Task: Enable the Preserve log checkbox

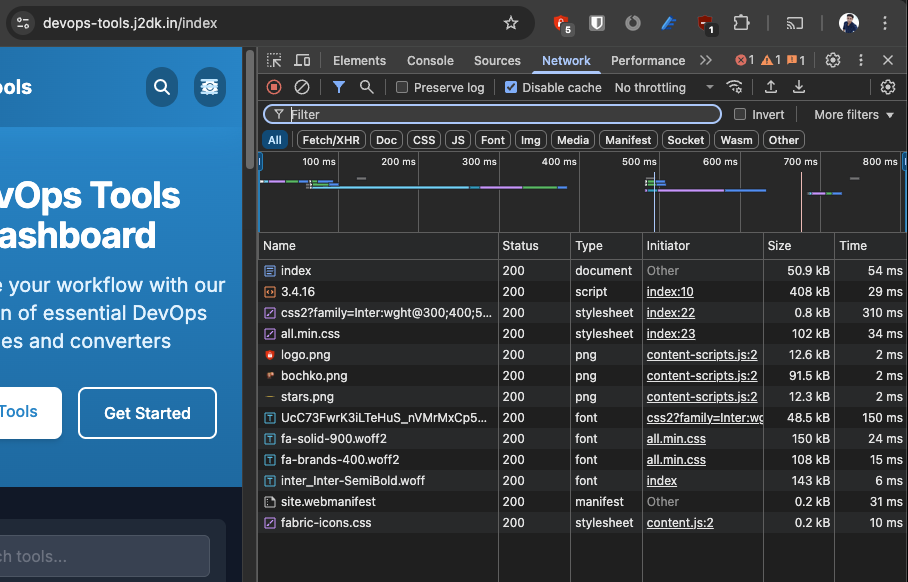Action: pyautogui.click(x=402, y=88)
